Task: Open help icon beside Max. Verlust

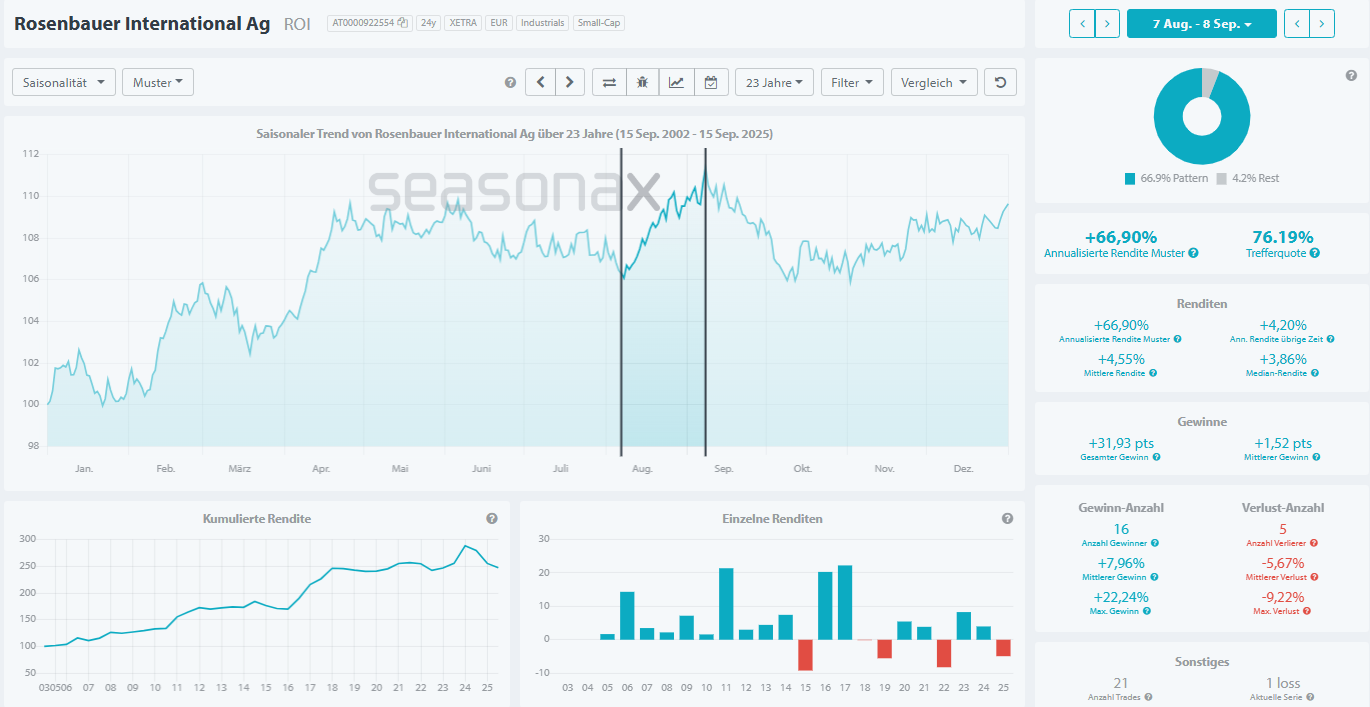Action: click(1307, 611)
